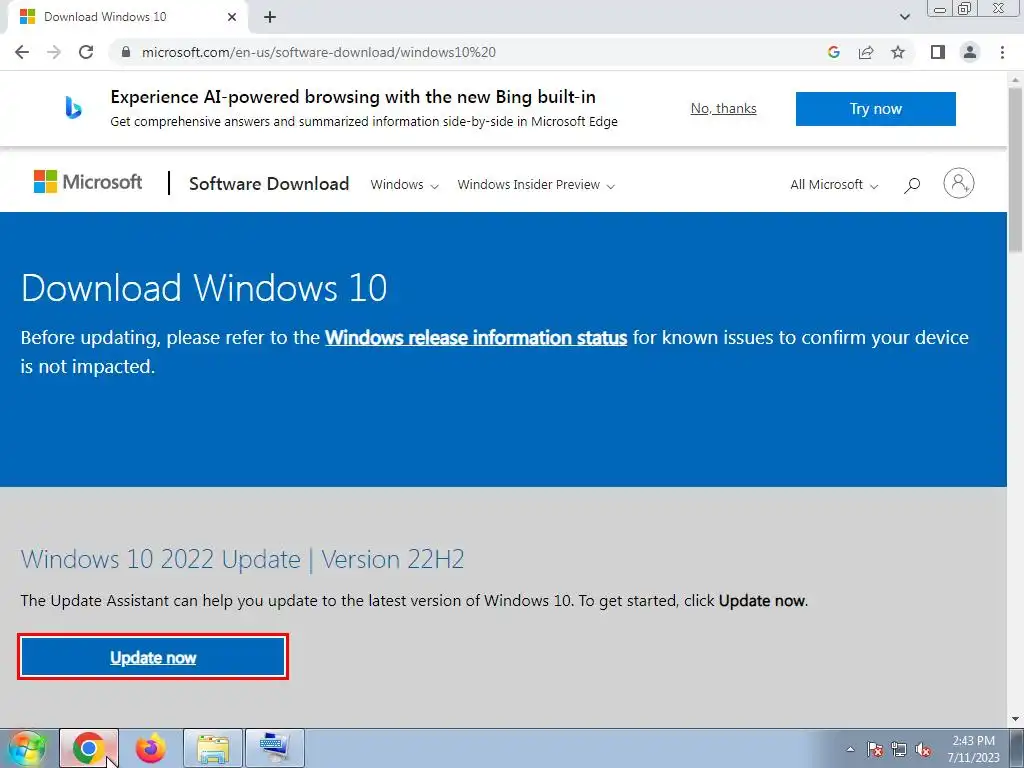Reload the page with the refresh icon
This screenshot has width=1024, height=768.
pyautogui.click(x=86, y=52)
